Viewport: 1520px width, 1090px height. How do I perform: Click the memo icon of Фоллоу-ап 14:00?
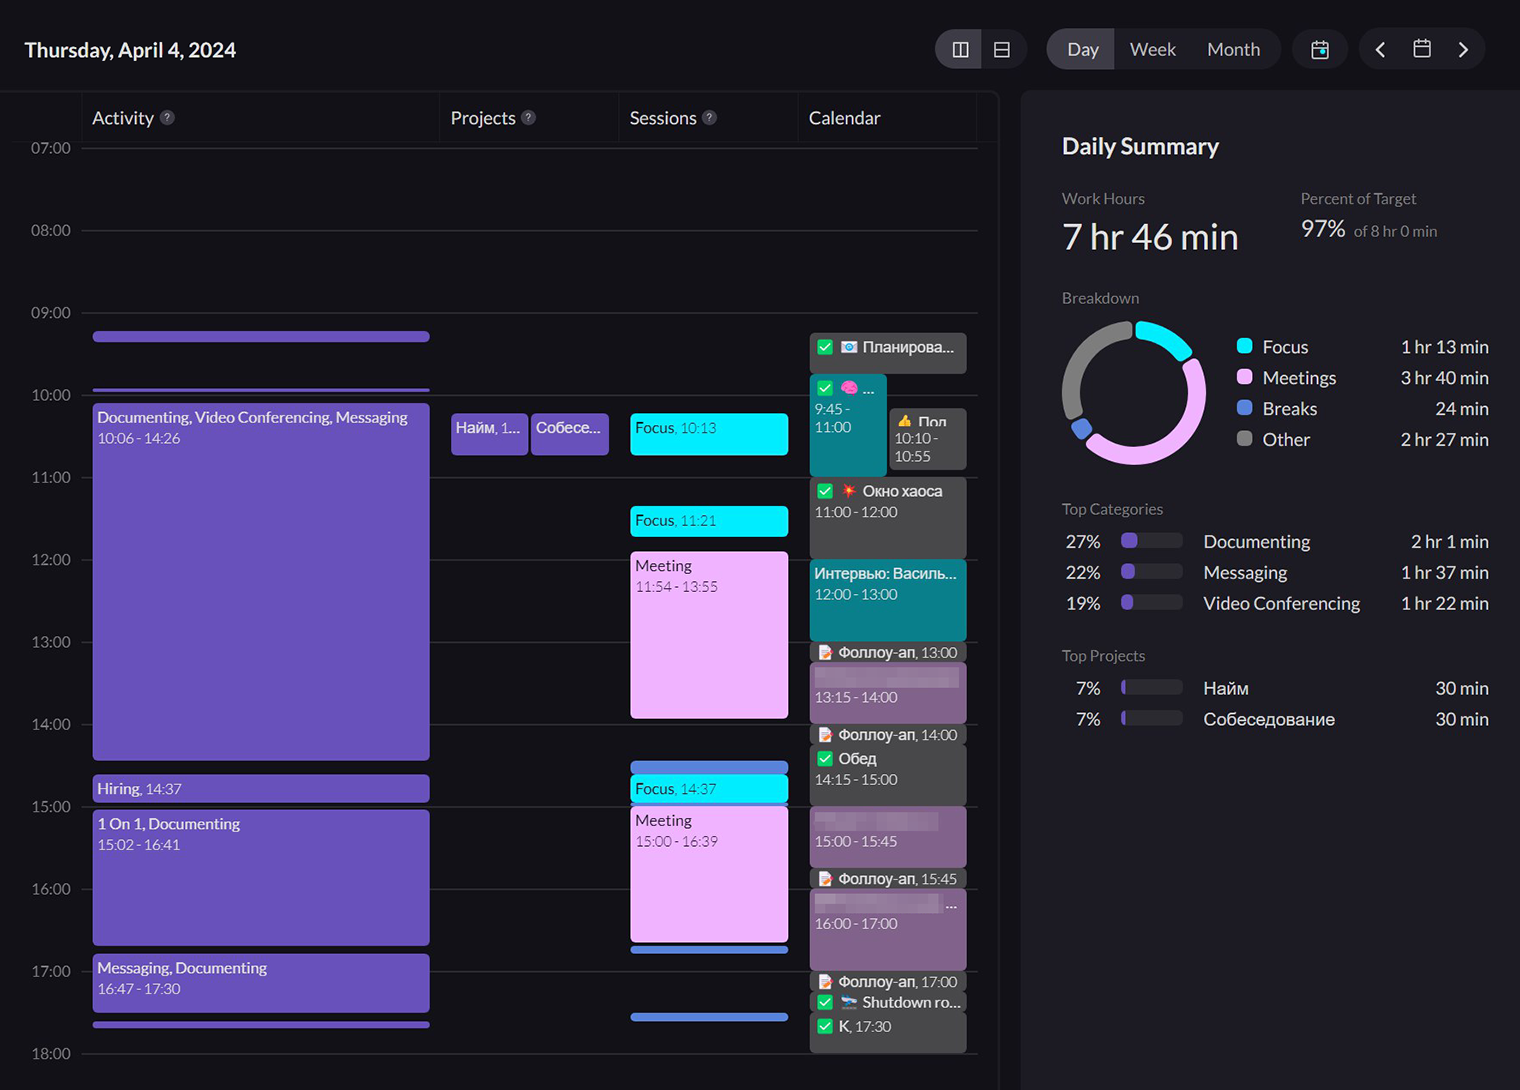(825, 734)
